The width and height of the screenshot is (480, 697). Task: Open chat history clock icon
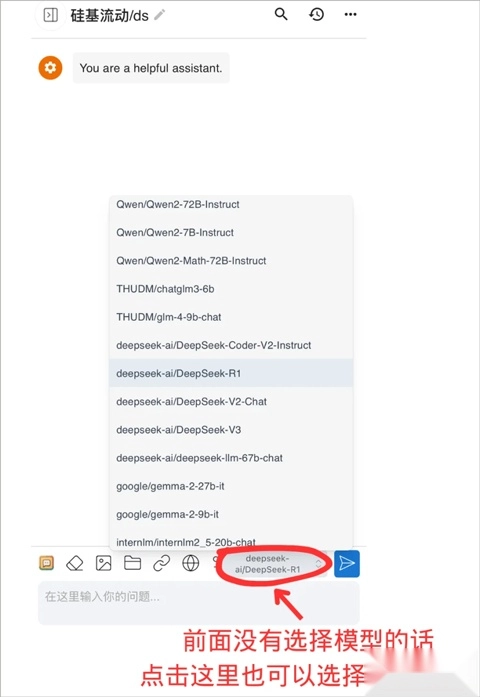click(316, 14)
